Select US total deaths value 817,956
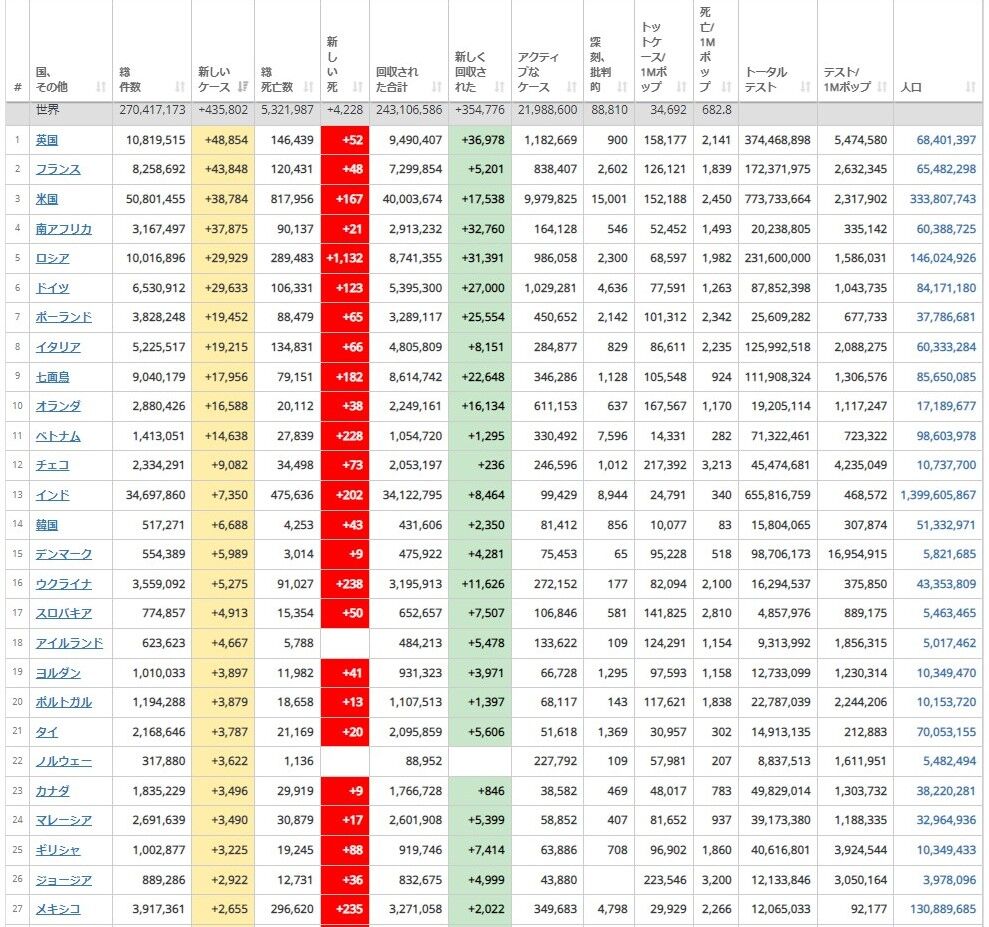 tap(292, 199)
